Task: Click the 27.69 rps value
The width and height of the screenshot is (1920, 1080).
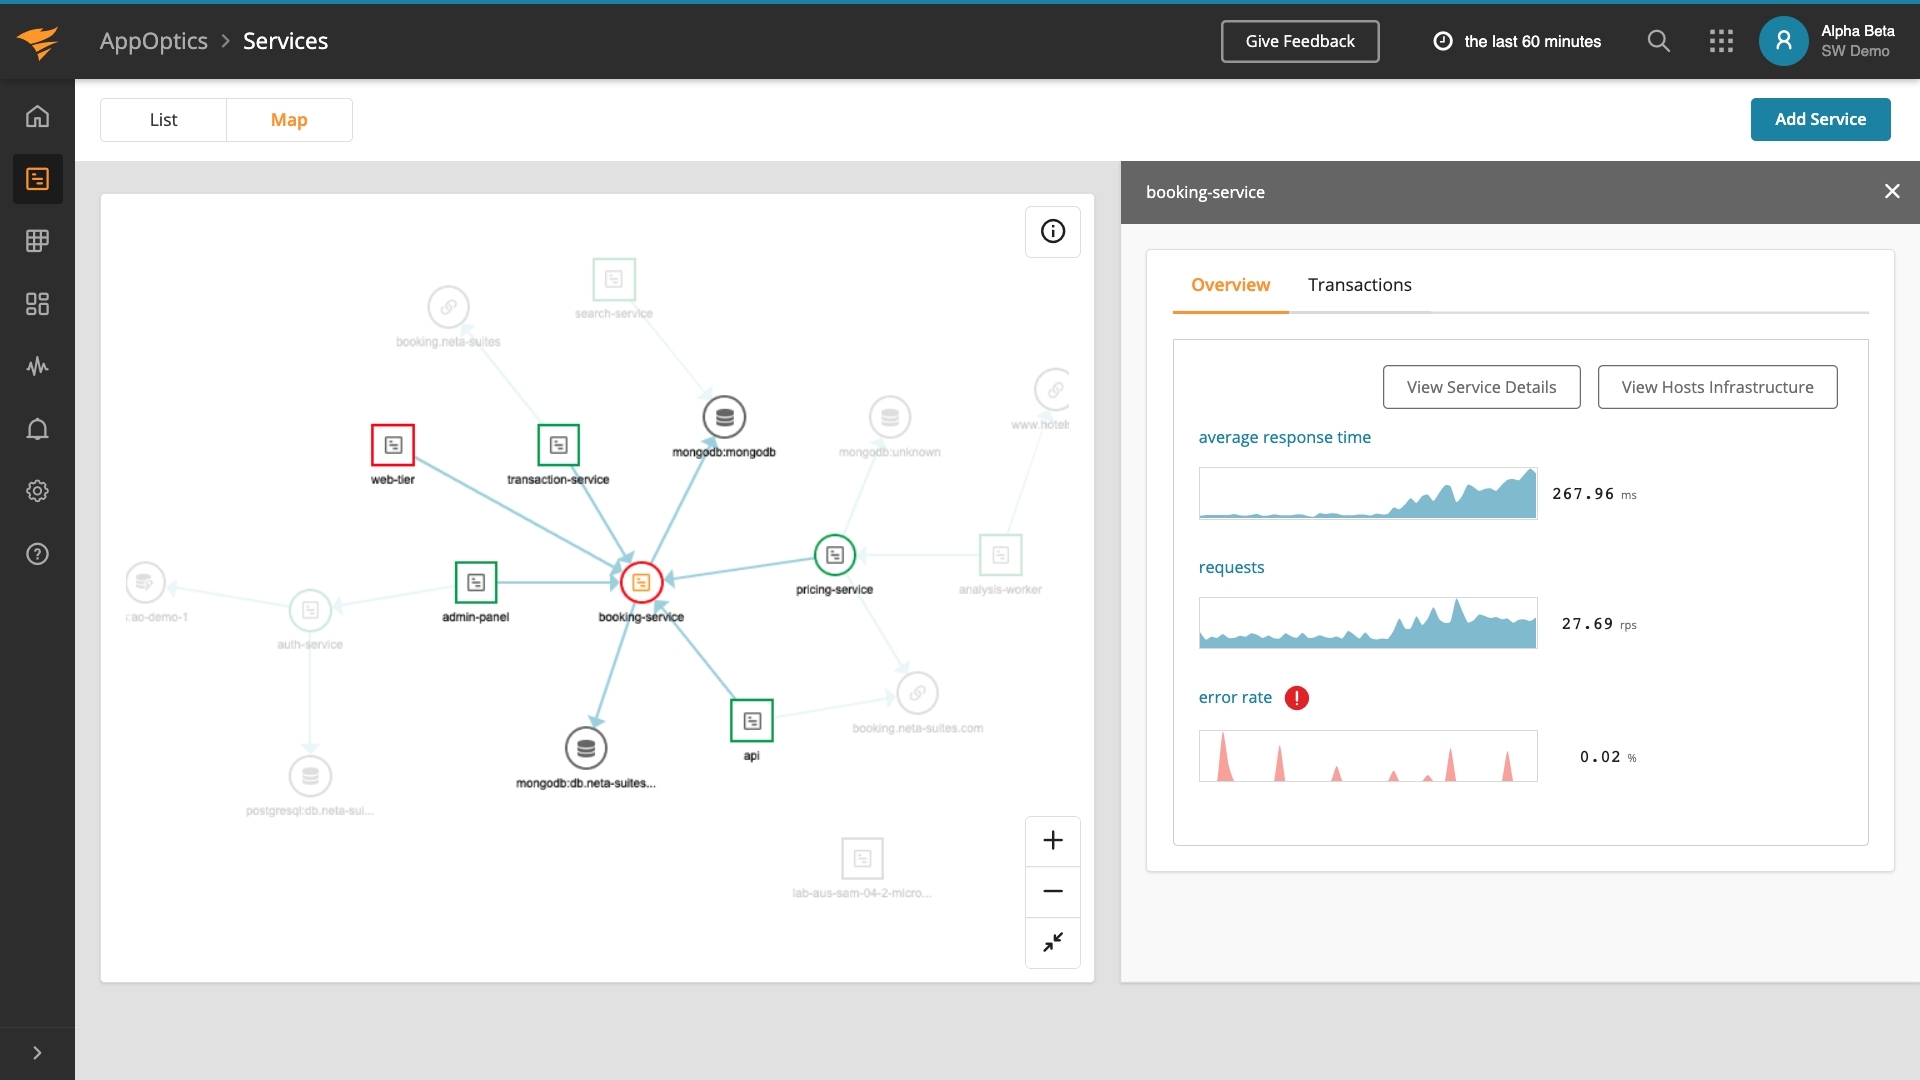Action: pyautogui.click(x=1599, y=624)
